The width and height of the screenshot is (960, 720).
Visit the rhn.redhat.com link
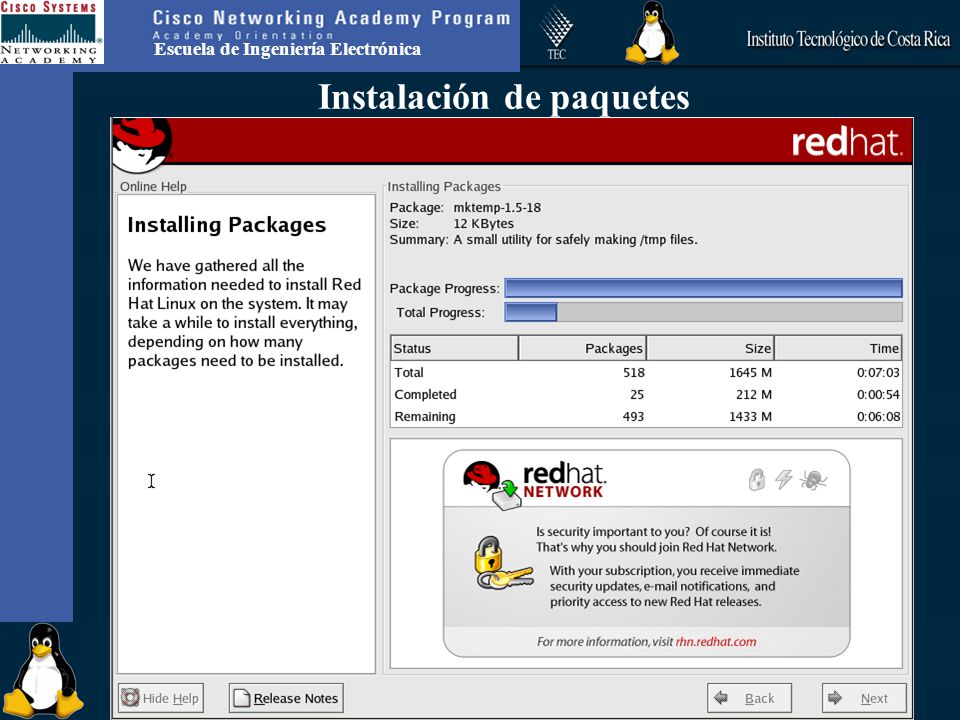[x=716, y=642]
